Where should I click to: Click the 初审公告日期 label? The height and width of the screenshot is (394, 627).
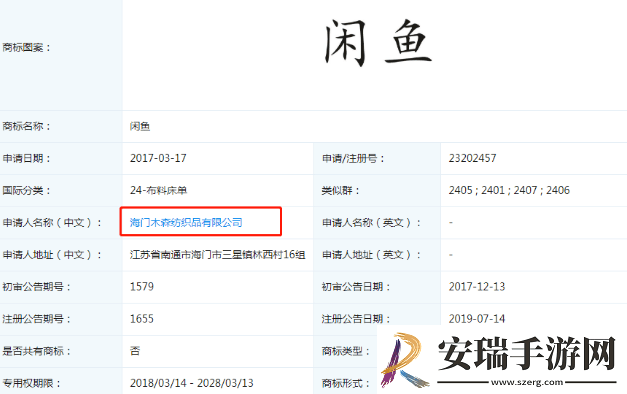pos(356,287)
